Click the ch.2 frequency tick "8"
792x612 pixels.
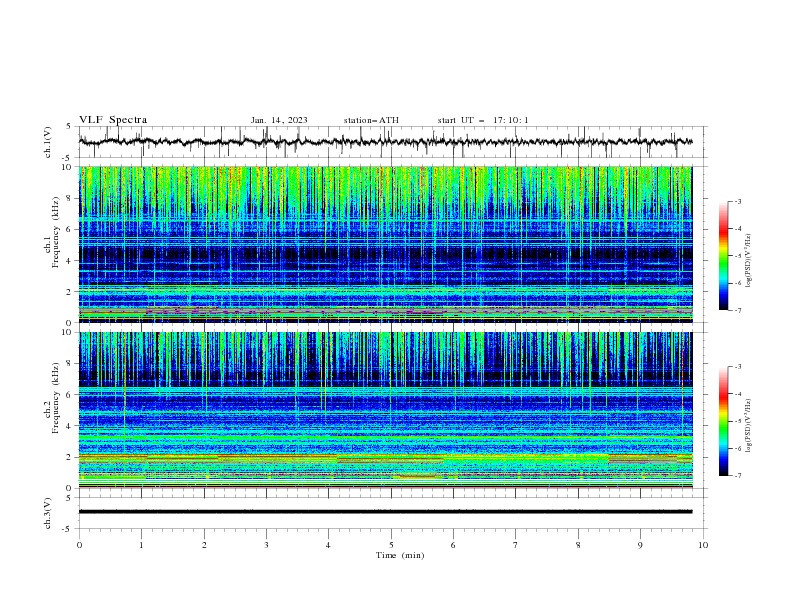pyautogui.click(x=70, y=364)
